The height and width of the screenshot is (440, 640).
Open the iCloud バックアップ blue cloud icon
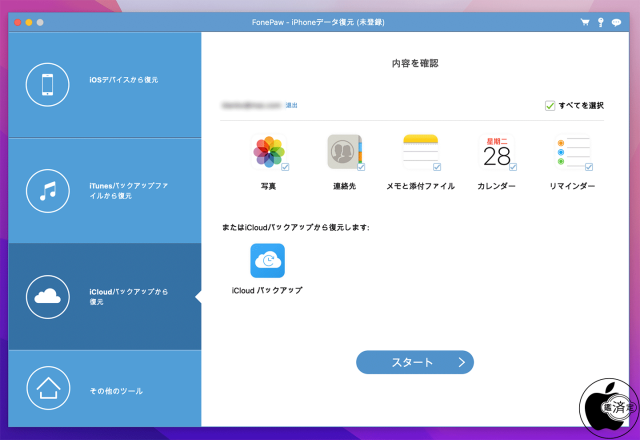coord(267,260)
